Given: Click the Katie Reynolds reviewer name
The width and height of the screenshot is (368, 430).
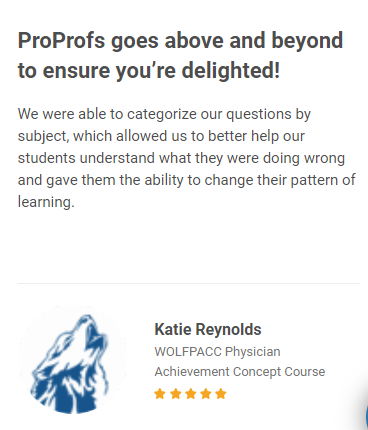Looking at the screenshot, I should tap(208, 330).
